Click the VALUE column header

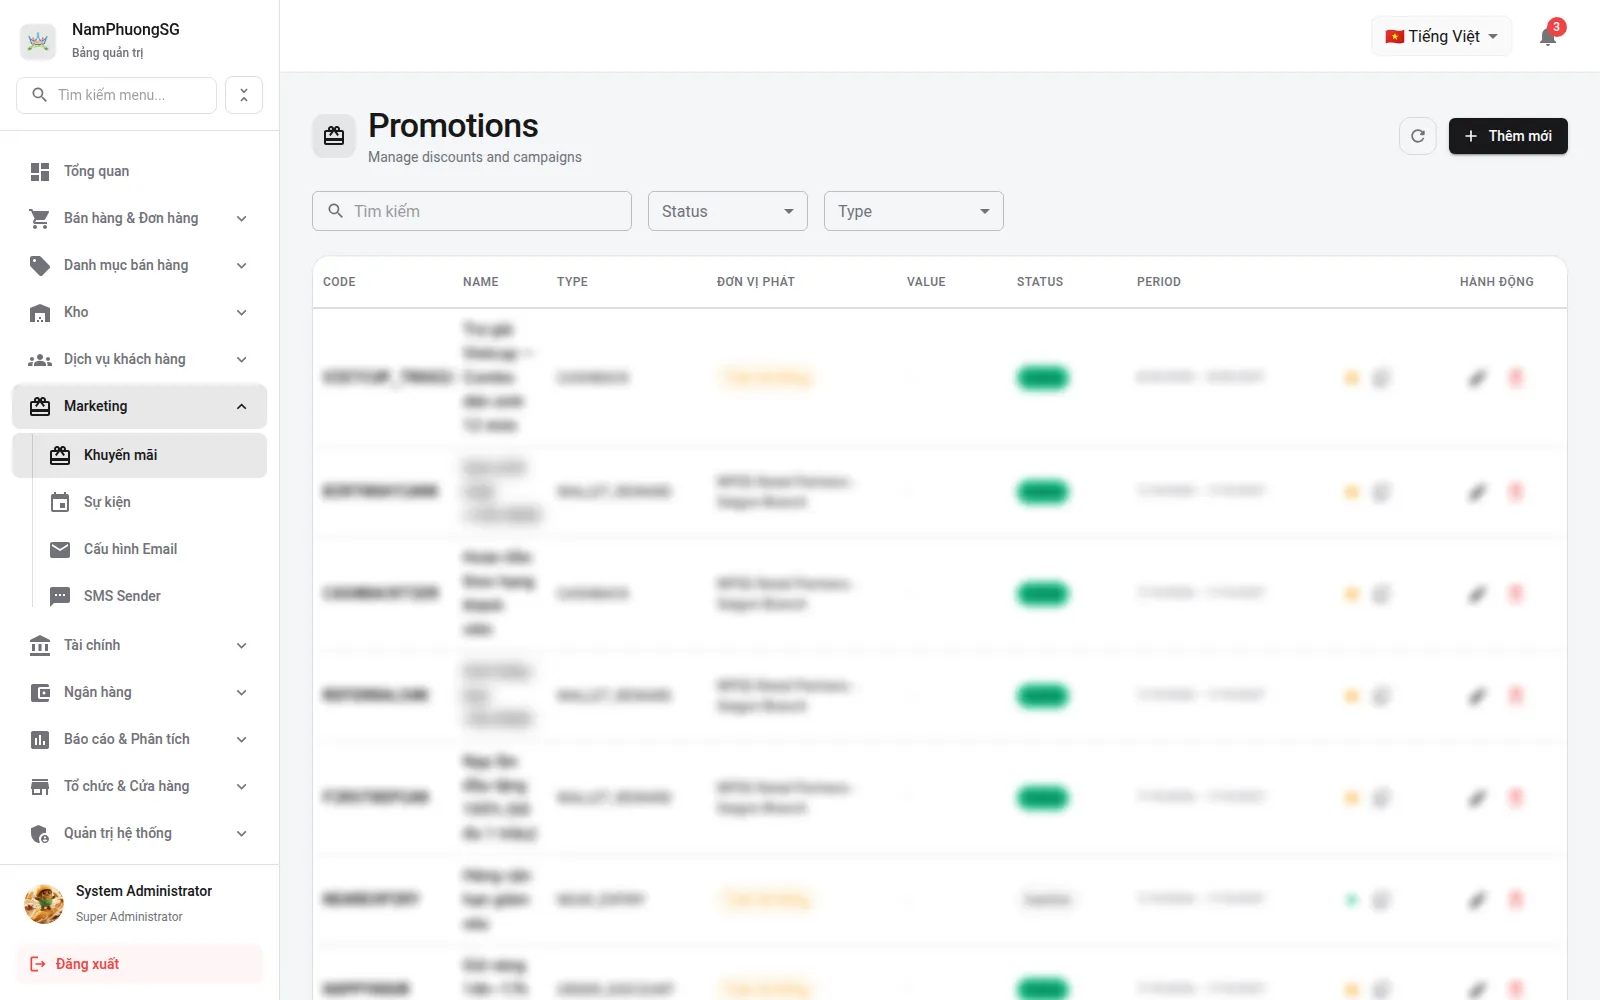tap(926, 282)
